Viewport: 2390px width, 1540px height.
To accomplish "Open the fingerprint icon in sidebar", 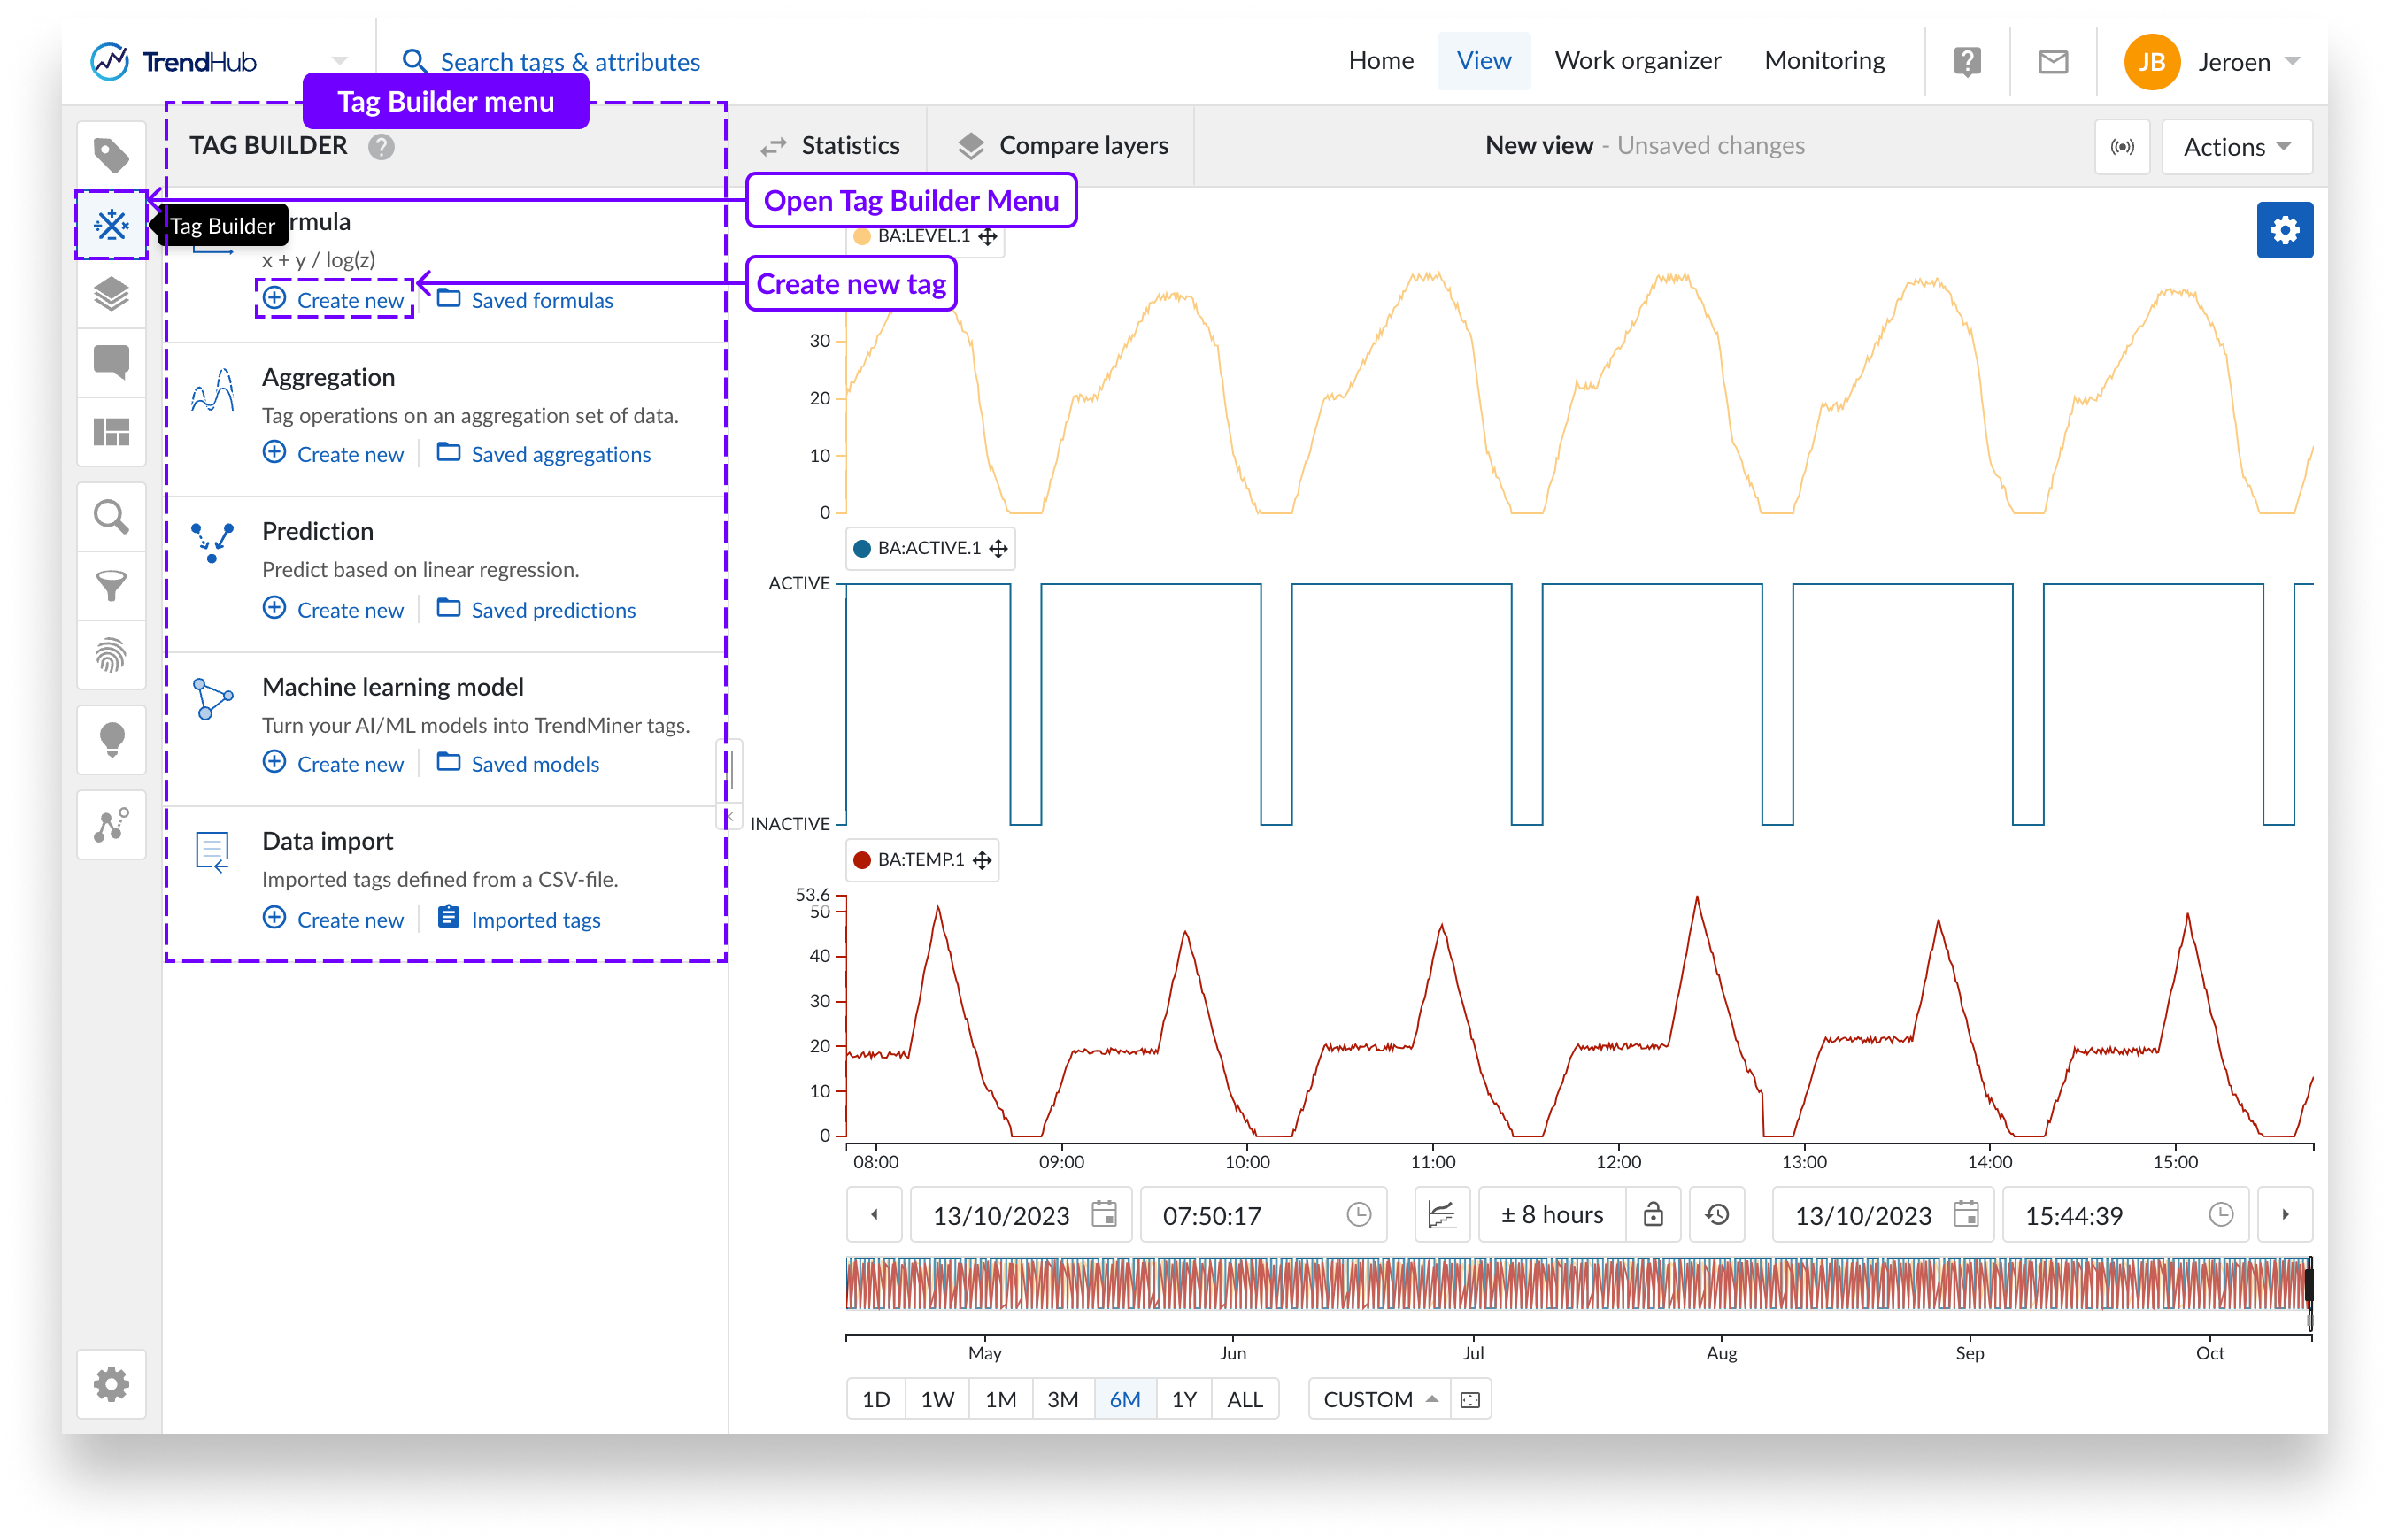I will coord(111,656).
